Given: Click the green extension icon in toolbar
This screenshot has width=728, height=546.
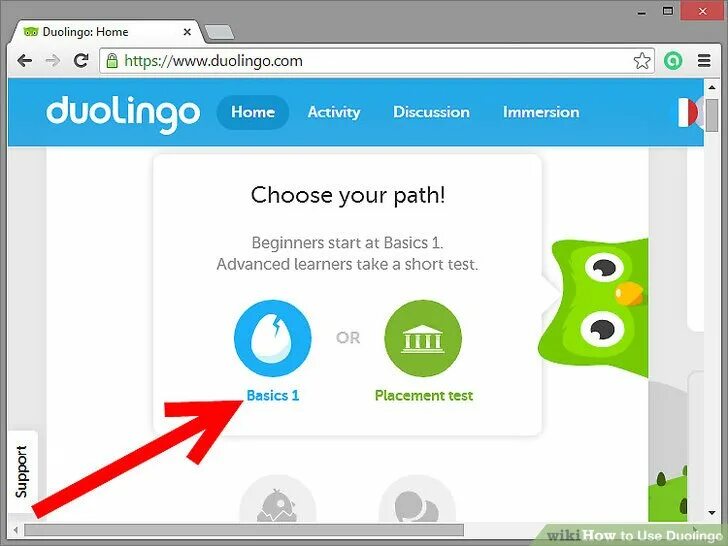Looking at the screenshot, I should 673,61.
